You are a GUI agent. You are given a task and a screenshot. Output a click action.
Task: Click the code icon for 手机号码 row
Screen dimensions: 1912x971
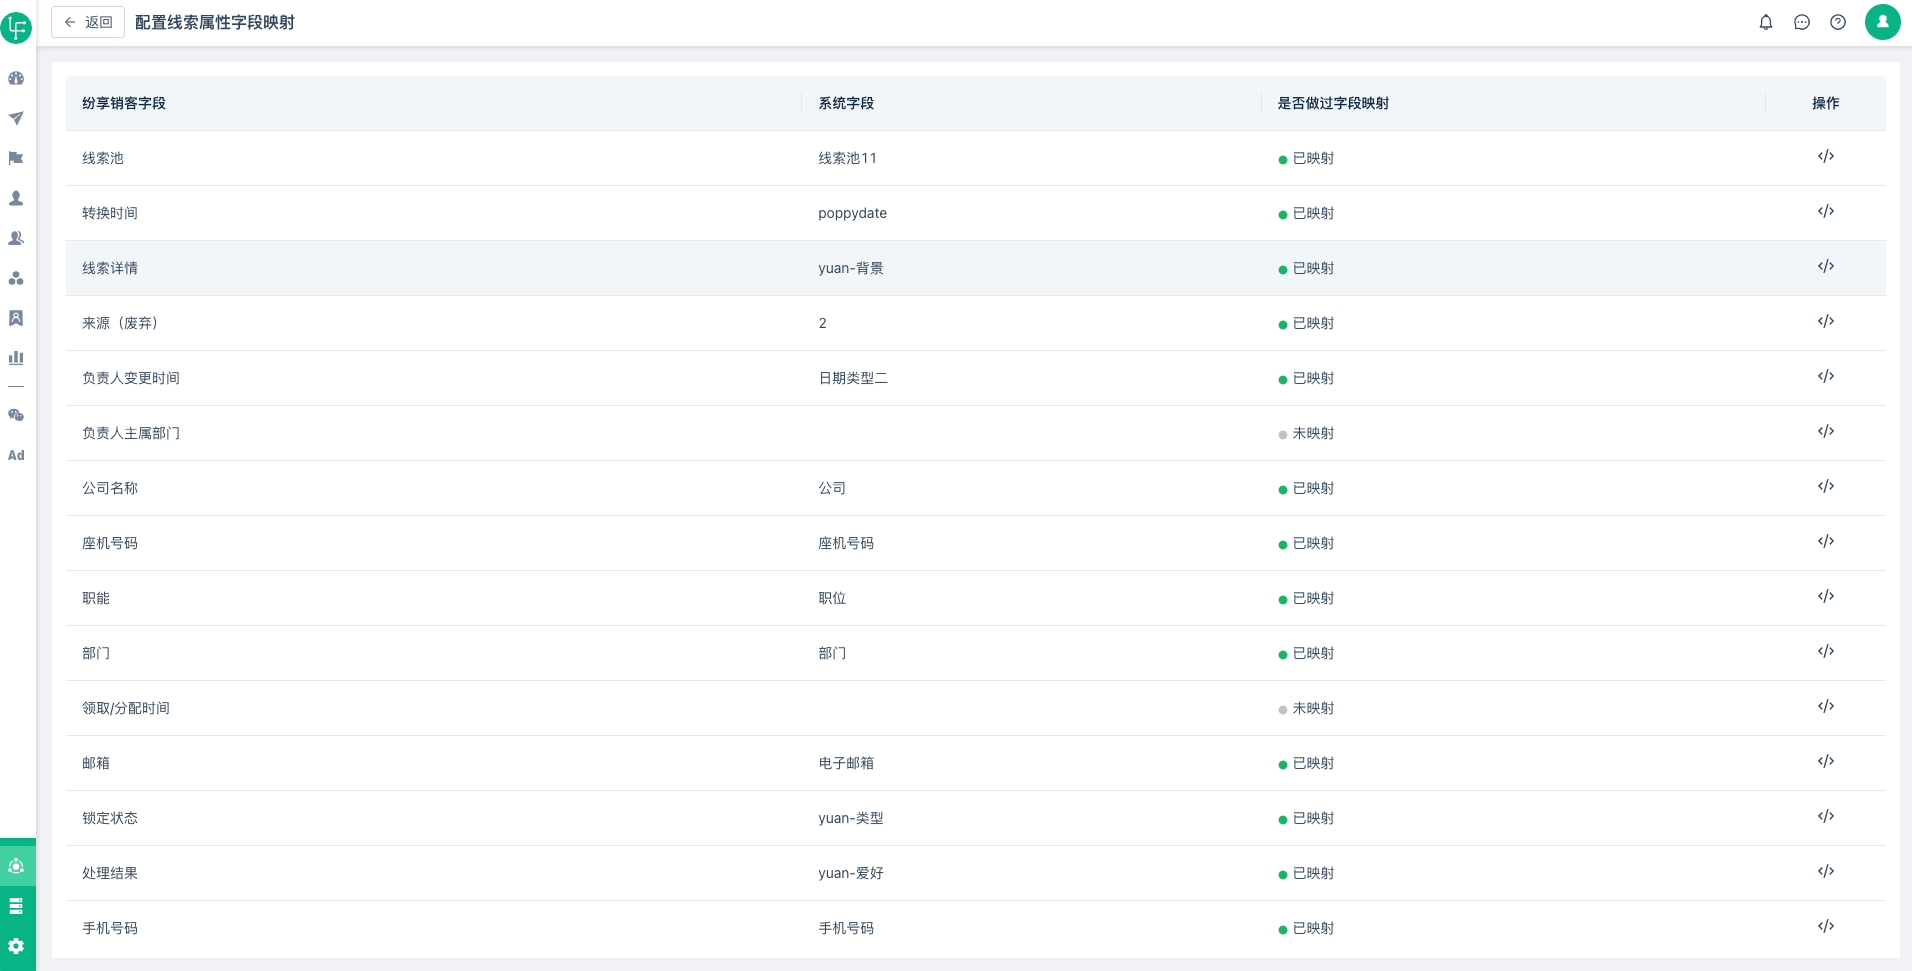click(1825, 926)
